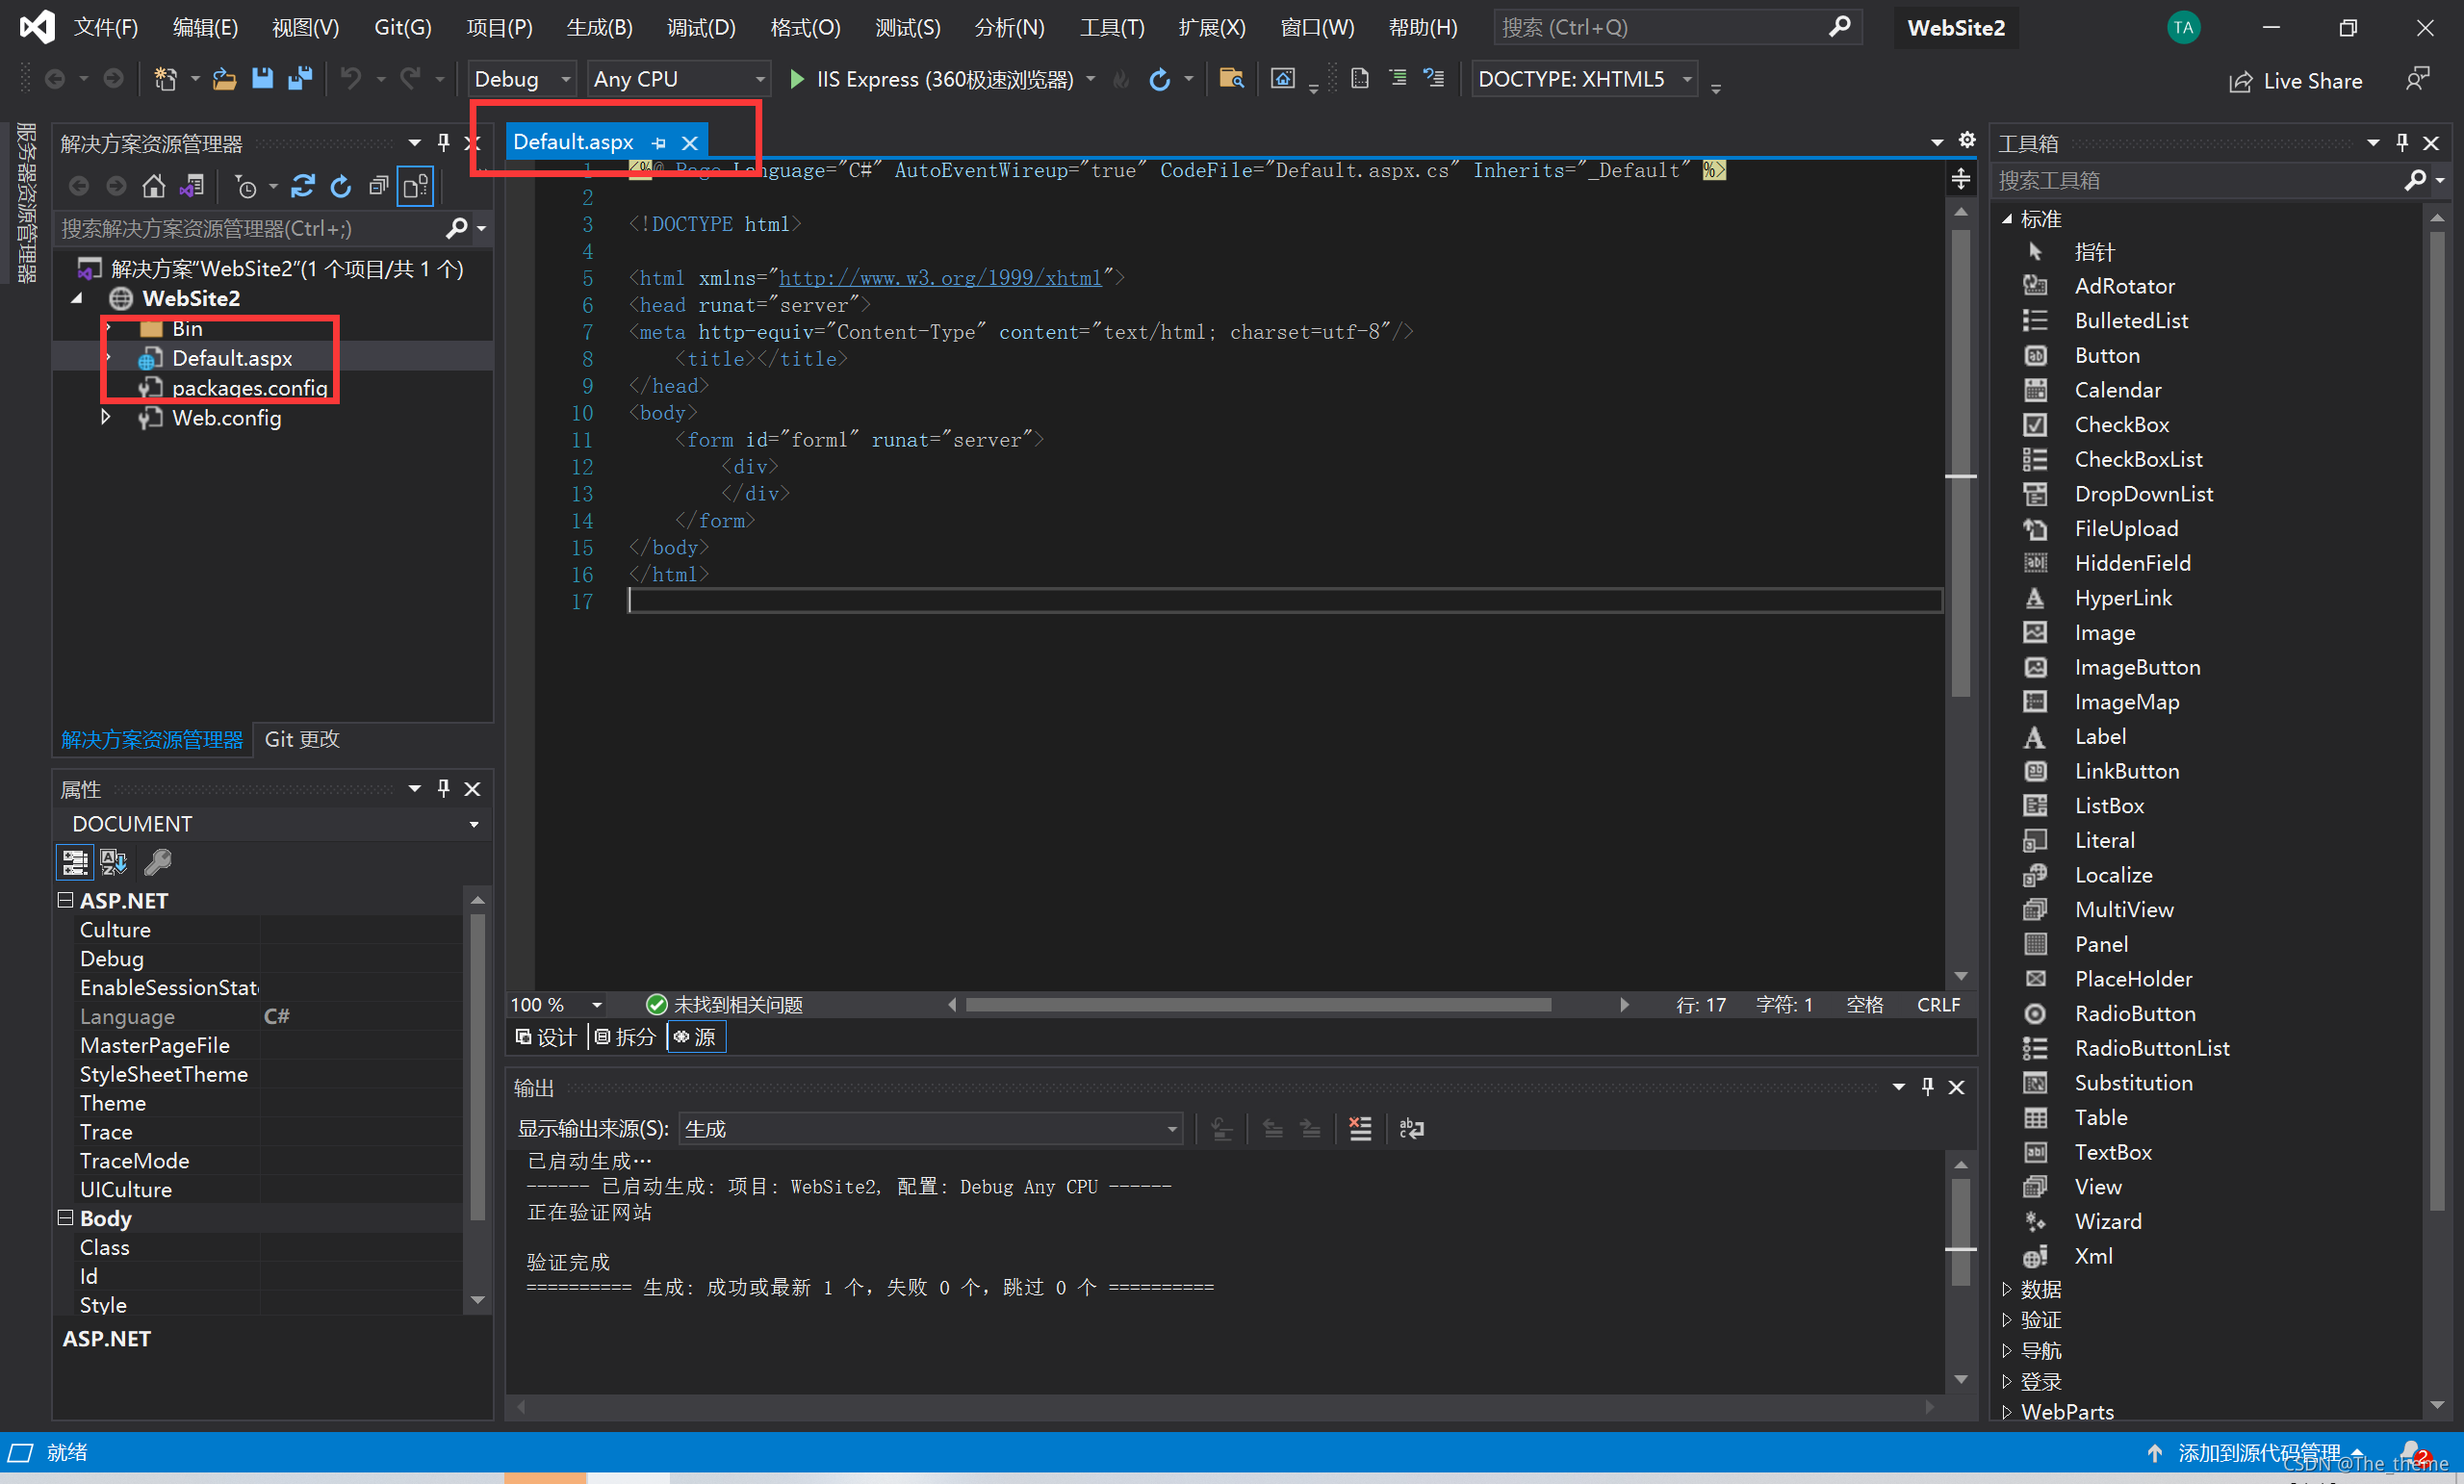2464x1484 pixels.
Task: Open the 扩展(X) menu
Action: (x=1212, y=27)
